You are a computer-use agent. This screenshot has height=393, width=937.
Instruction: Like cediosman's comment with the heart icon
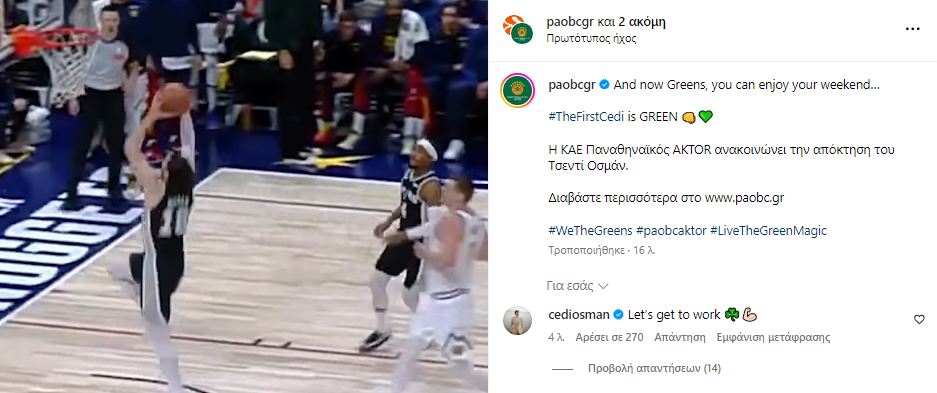tap(919, 320)
